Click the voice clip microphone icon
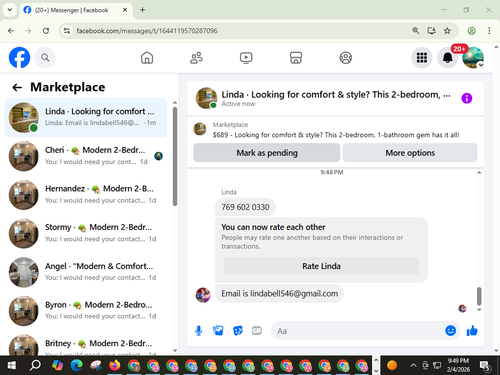This screenshot has width=500, height=375. point(199,331)
